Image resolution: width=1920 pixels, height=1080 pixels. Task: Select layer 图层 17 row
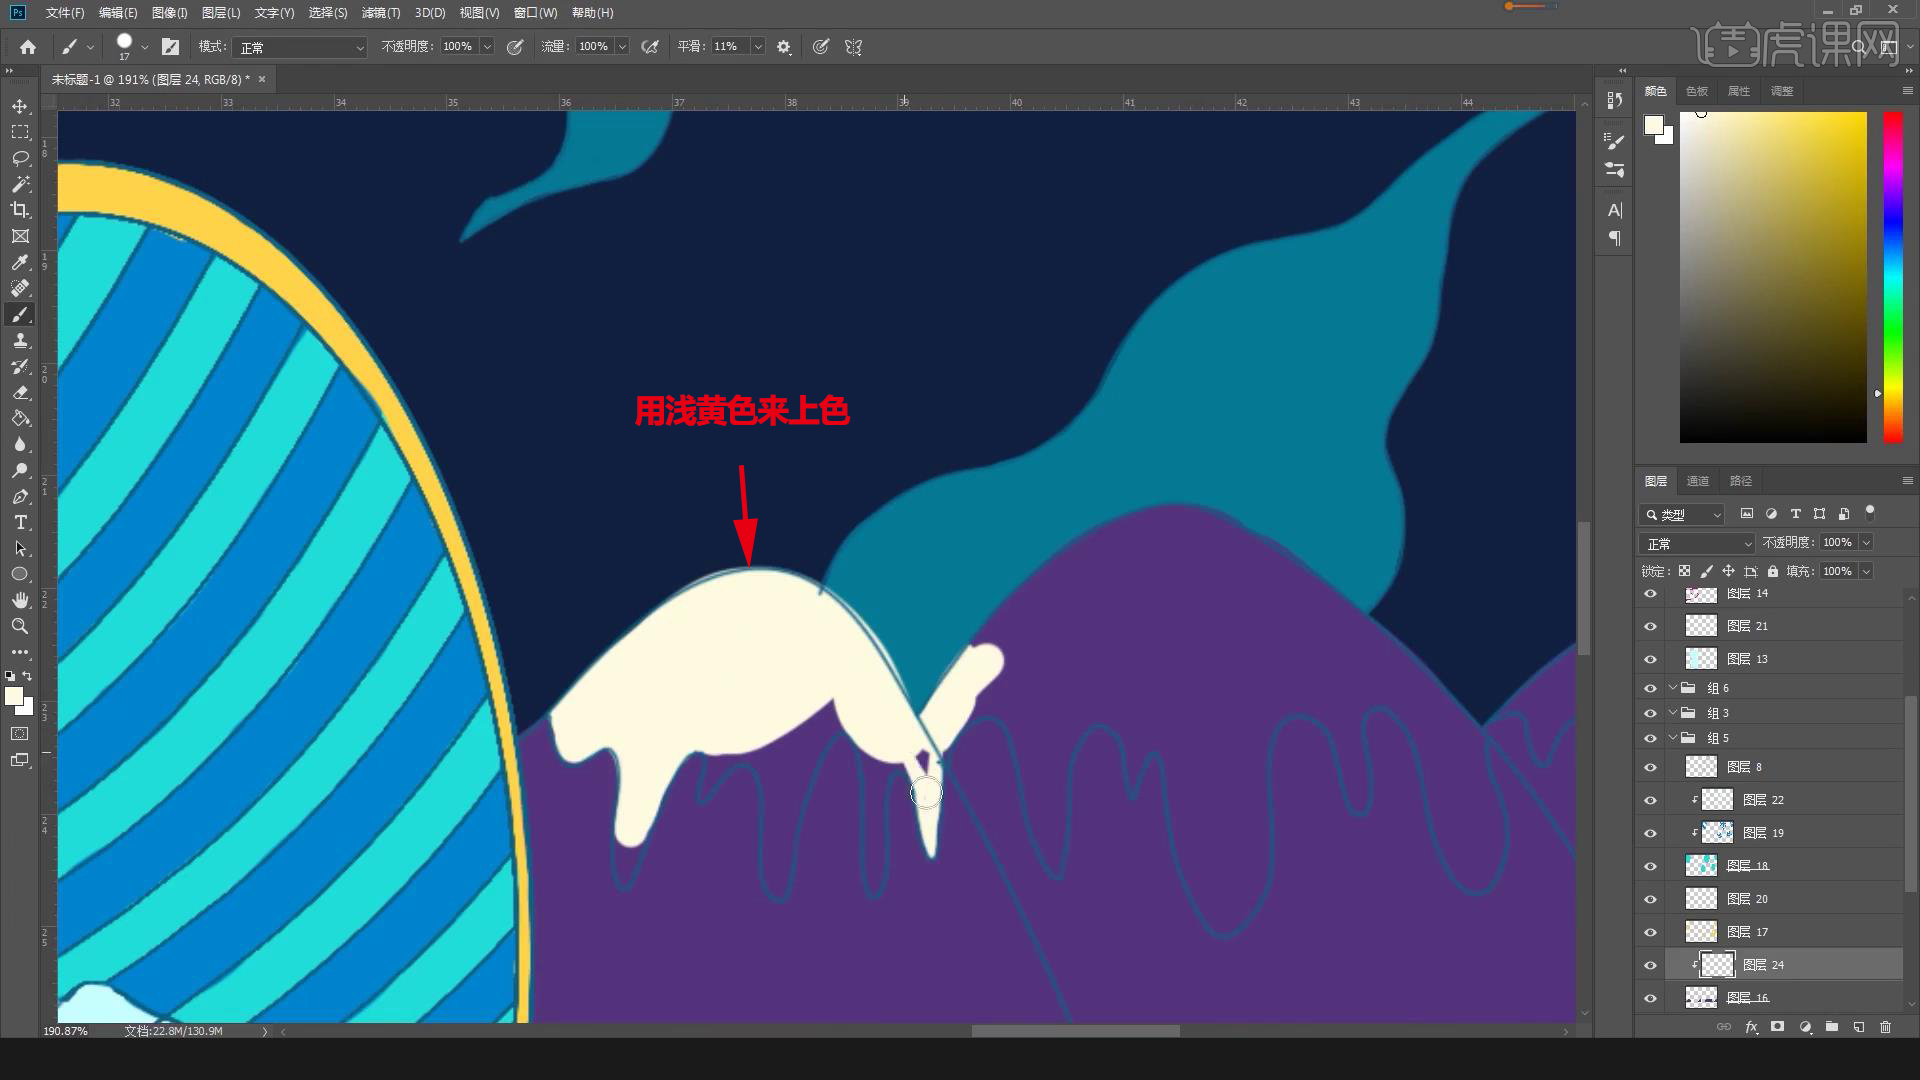(1783, 932)
